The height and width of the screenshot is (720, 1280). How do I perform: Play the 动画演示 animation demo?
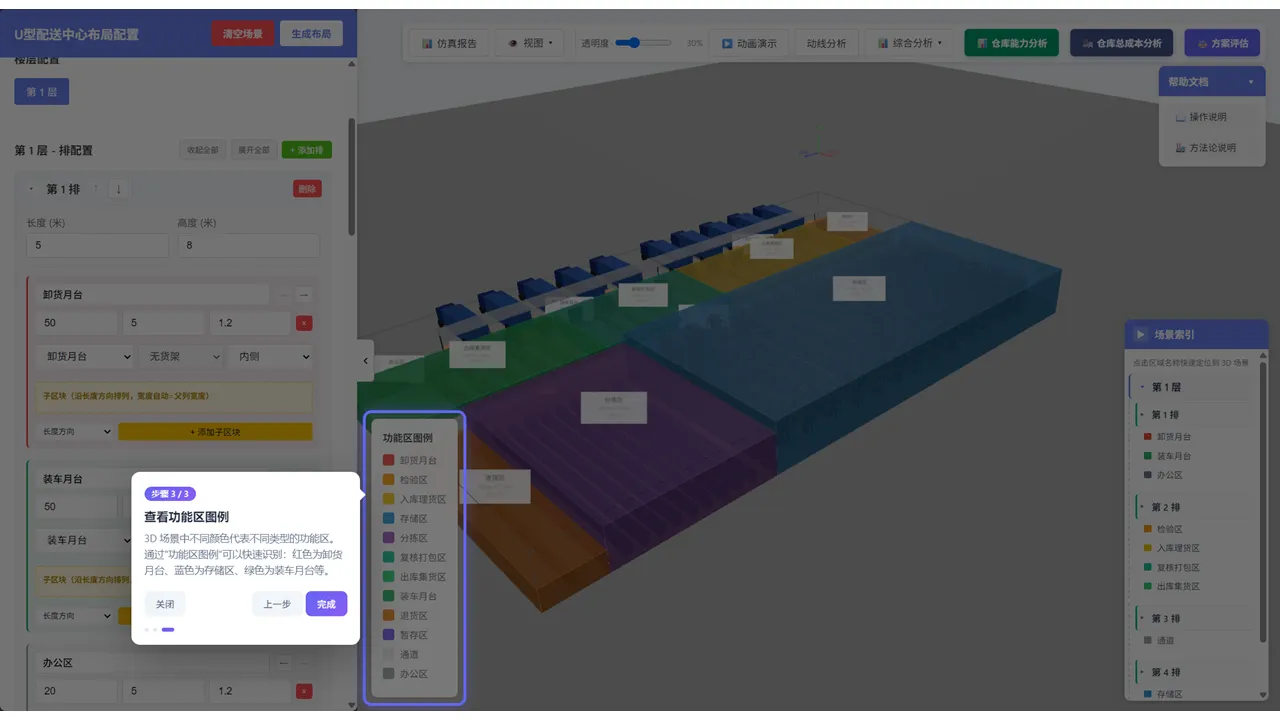click(x=749, y=43)
